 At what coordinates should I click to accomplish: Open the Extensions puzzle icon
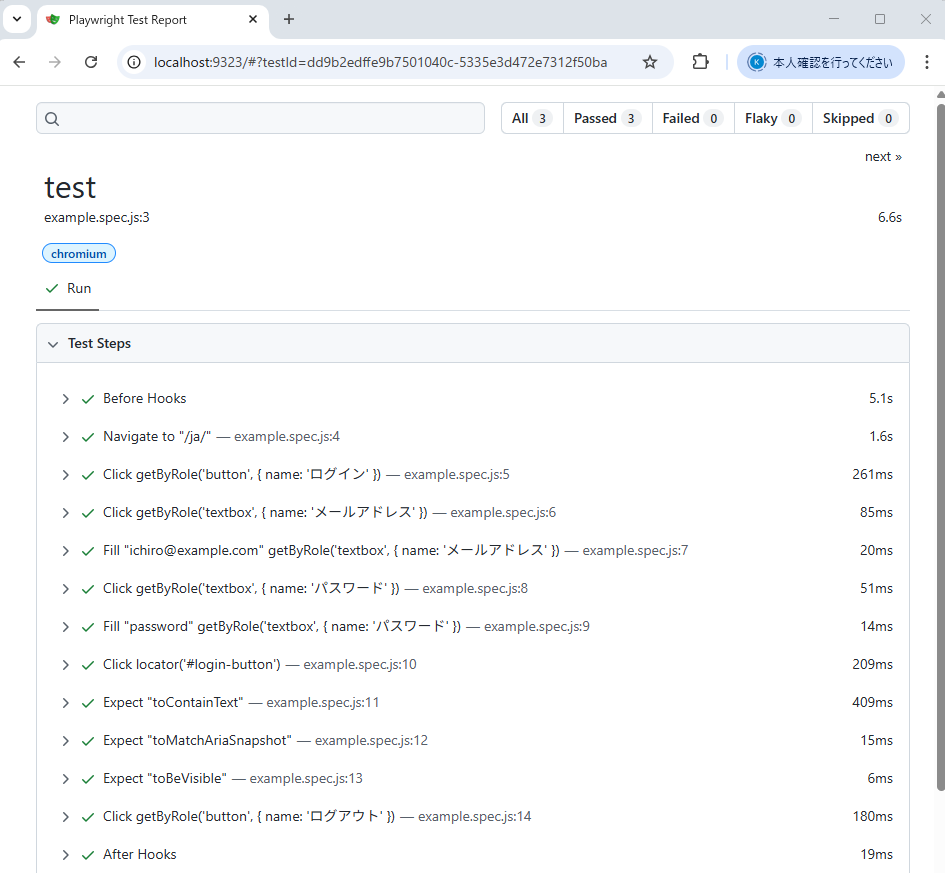click(x=700, y=62)
